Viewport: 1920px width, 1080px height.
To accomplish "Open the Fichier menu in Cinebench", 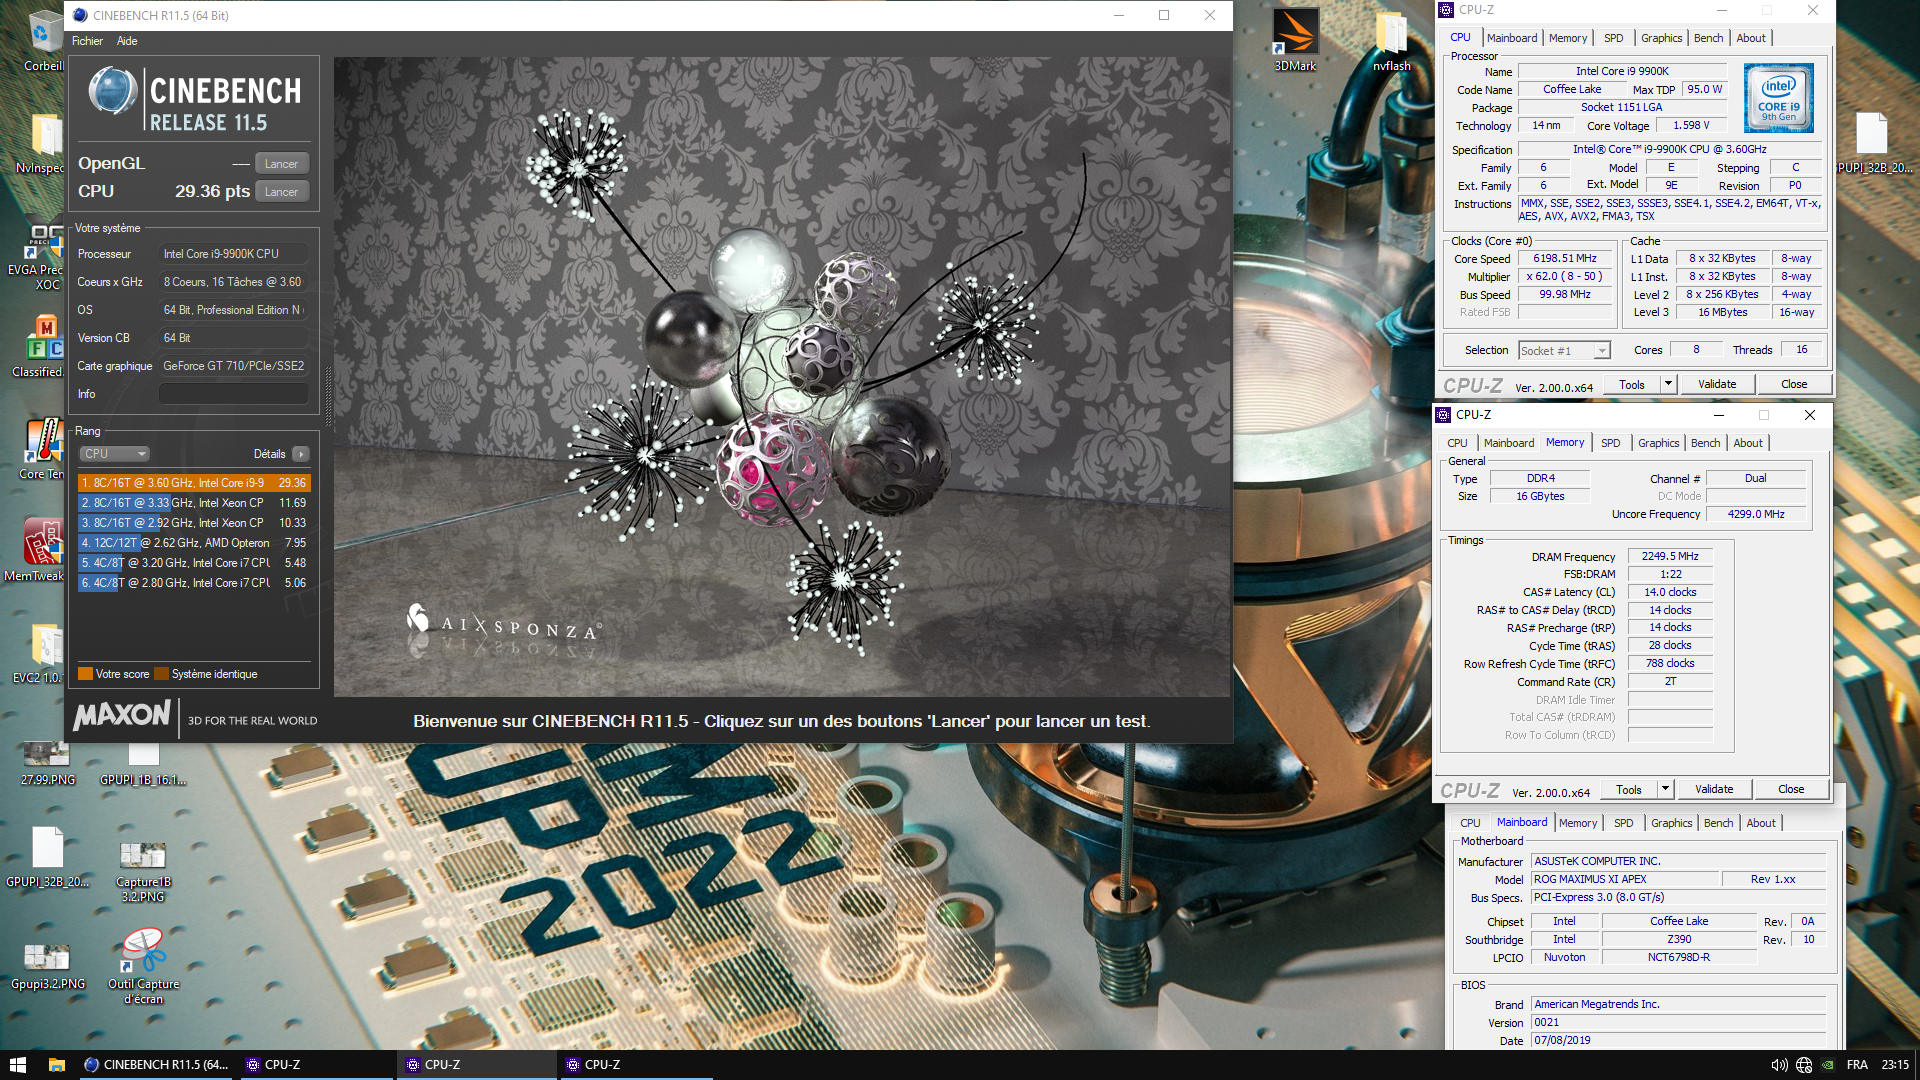I will (87, 41).
